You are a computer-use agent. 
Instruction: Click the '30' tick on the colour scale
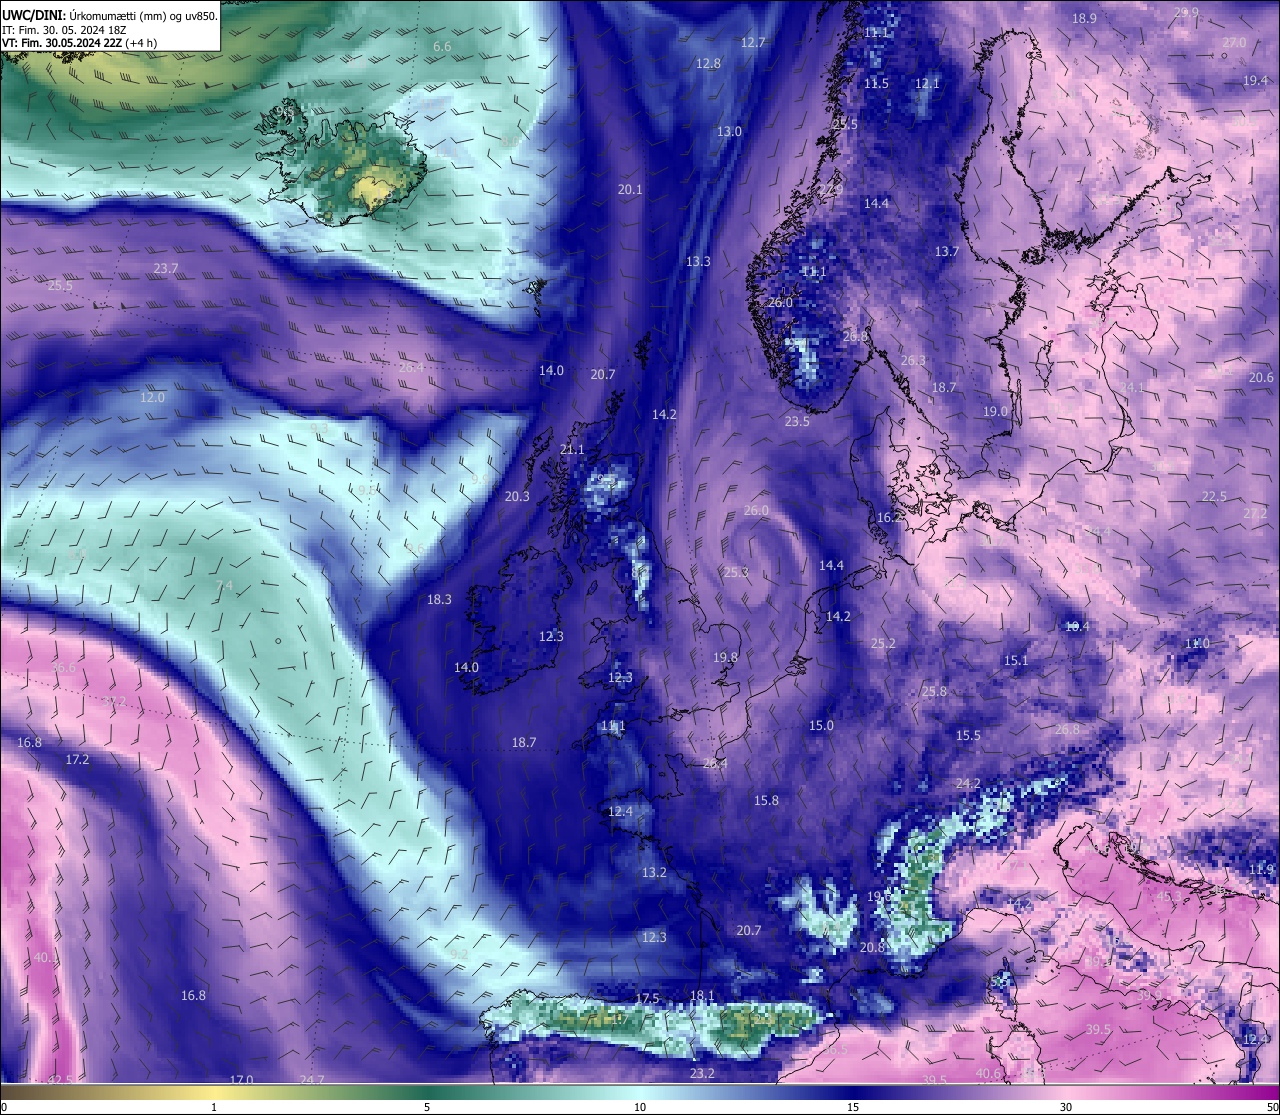pyautogui.click(x=1066, y=1107)
